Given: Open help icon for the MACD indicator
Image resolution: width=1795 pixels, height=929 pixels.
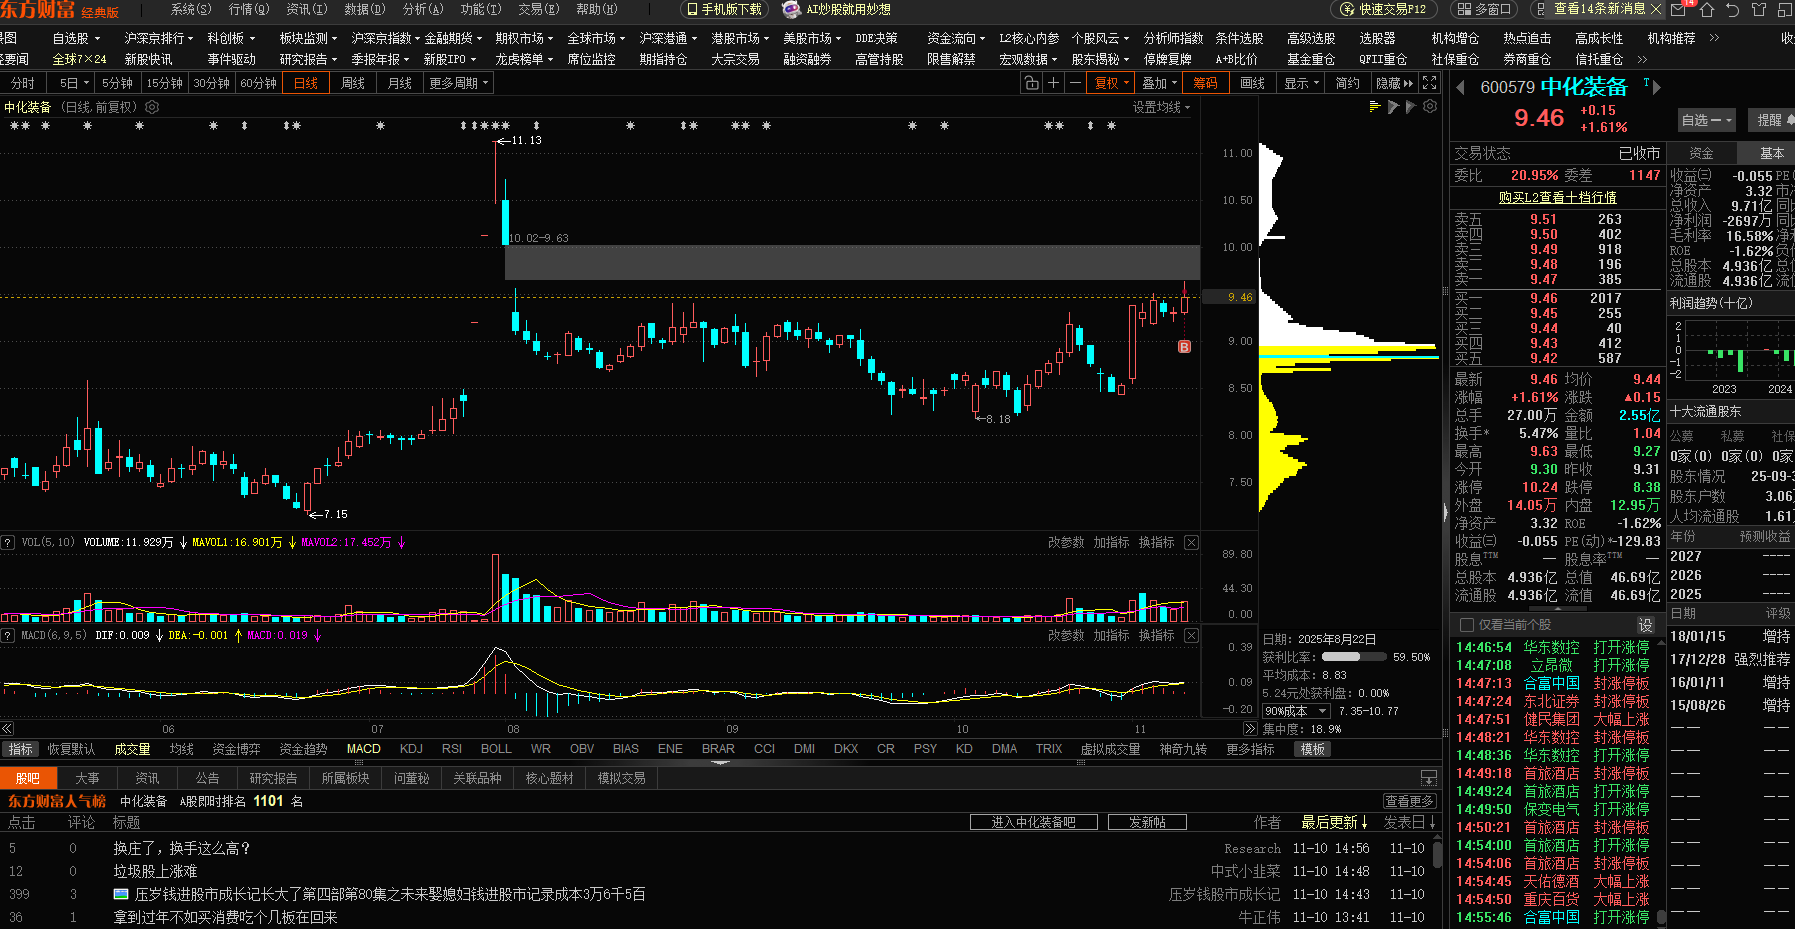Looking at the screenshot, I should point(8,635).
